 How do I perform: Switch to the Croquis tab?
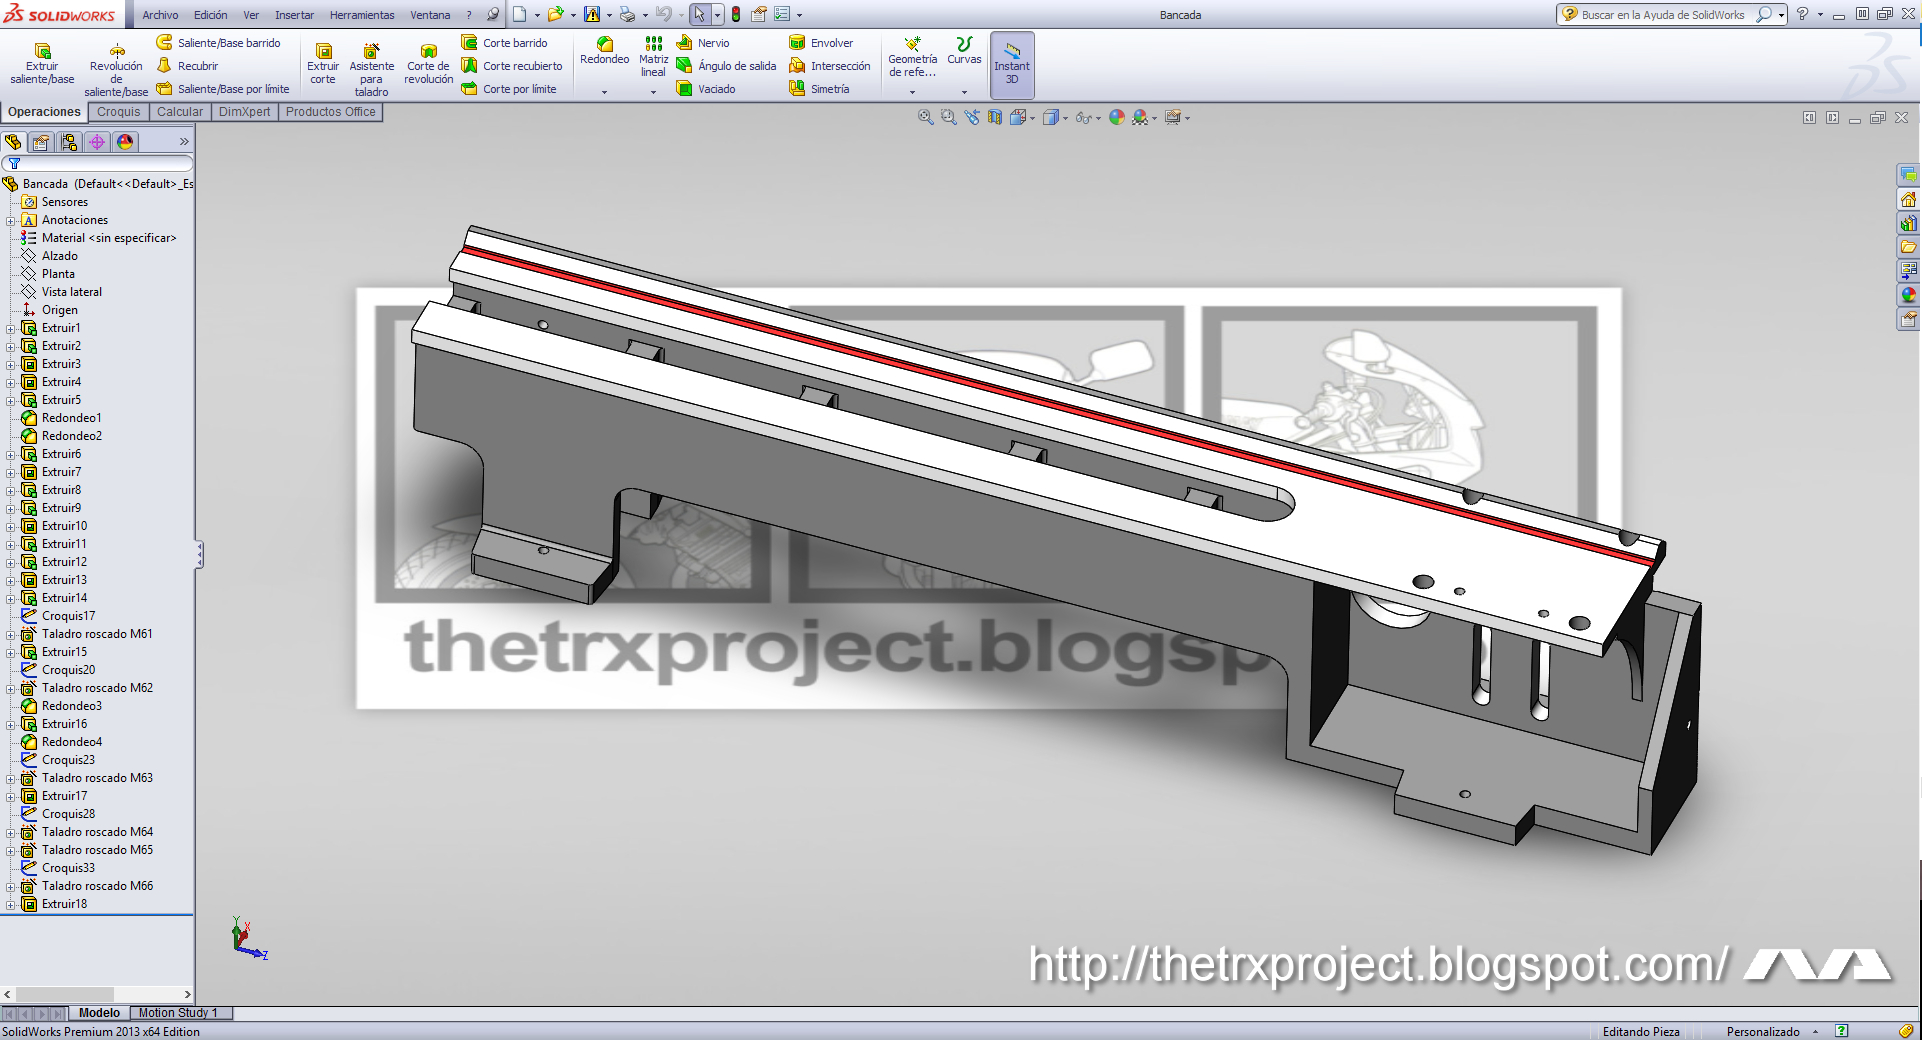coord(118,112)
